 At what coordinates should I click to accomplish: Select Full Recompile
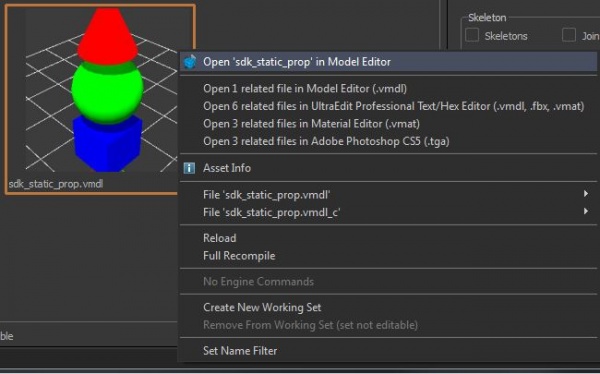click(388, 256)
